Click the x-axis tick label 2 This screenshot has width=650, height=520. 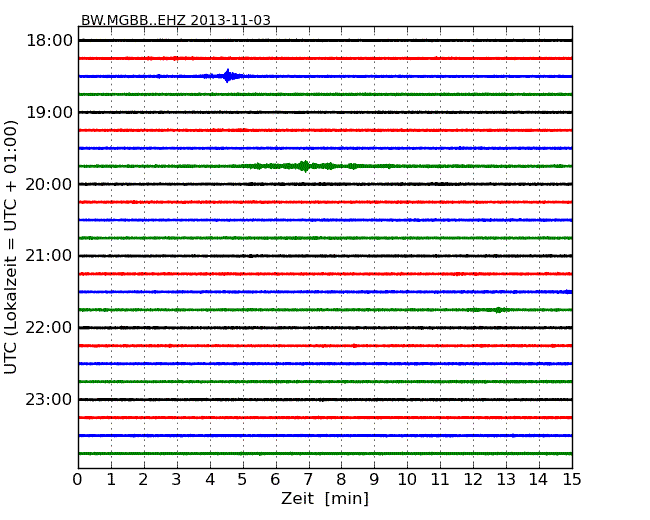143,480
